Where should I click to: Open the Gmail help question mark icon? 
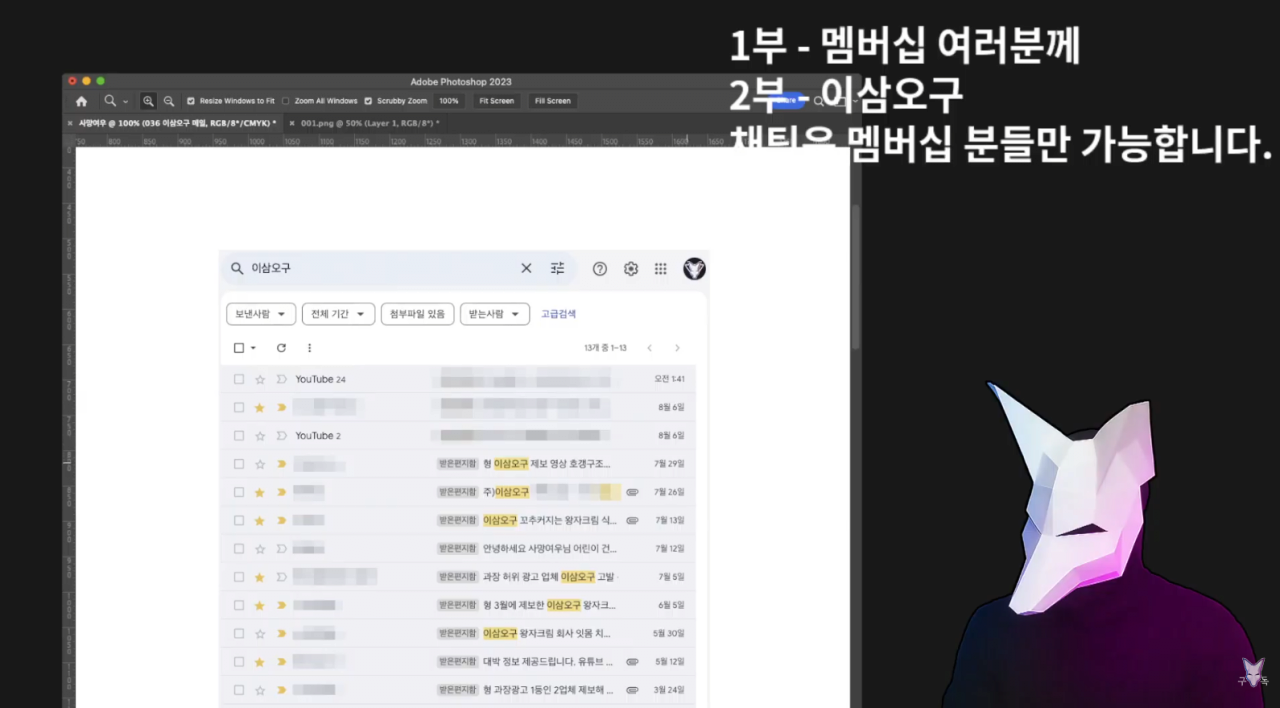(600, 268)
